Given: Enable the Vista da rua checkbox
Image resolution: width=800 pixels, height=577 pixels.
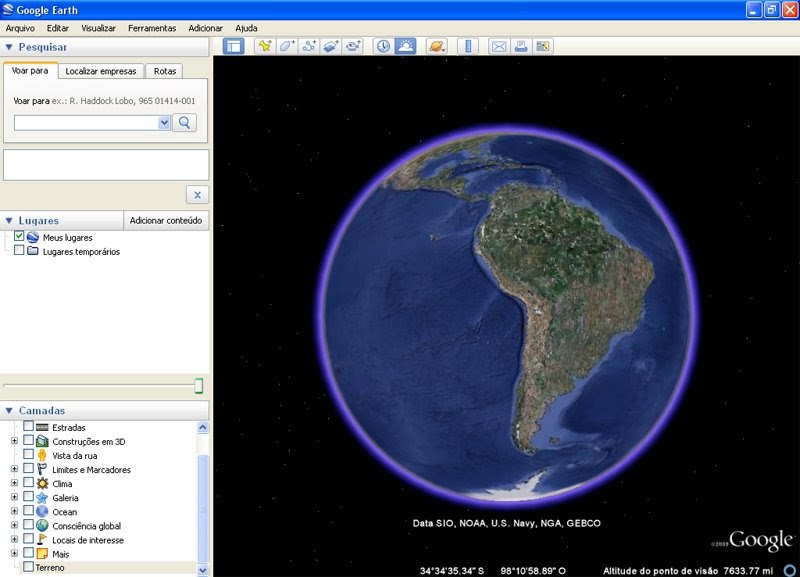Looking at the screenshot, I should pyautogui.click(x=29, y=454).
